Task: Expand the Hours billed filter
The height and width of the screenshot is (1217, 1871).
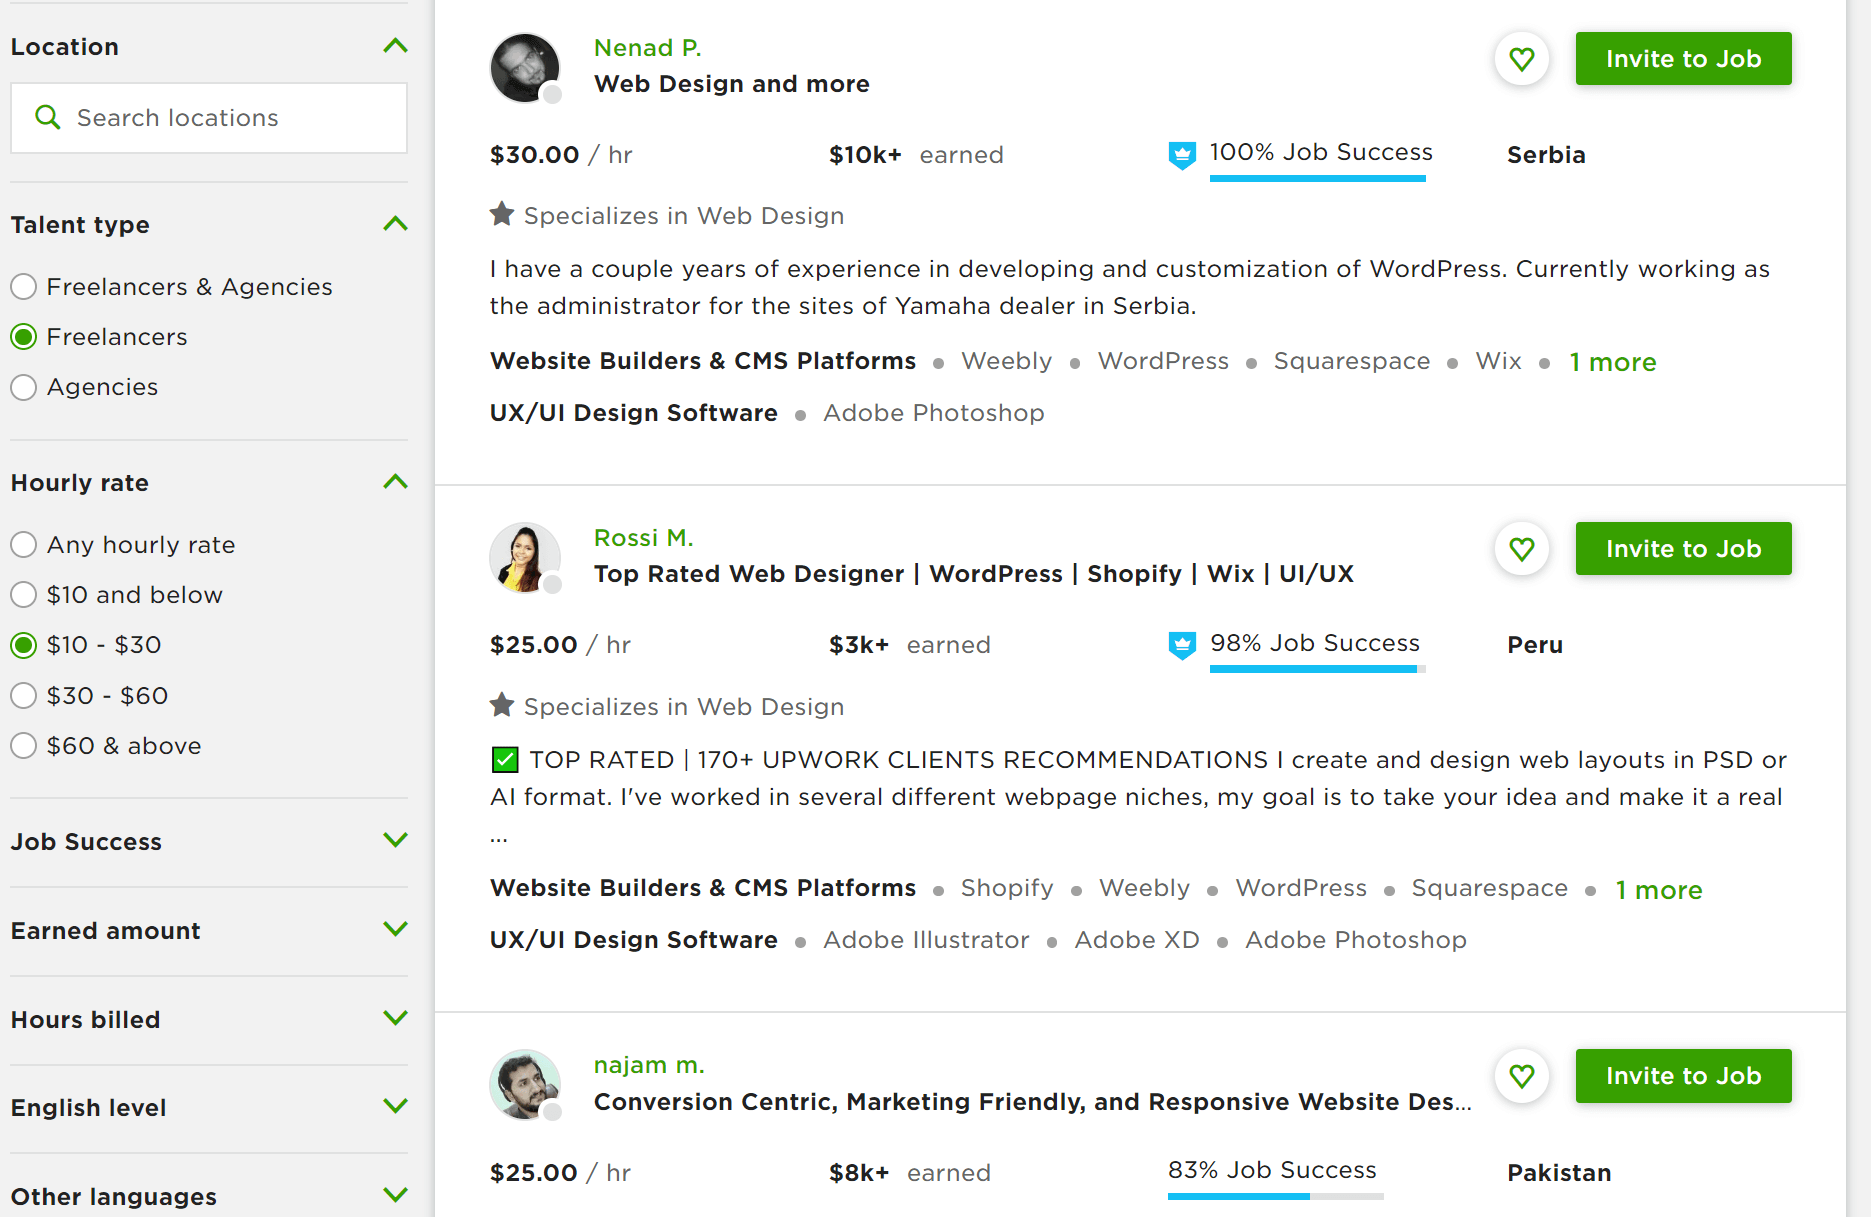Action: pyautogui.click(x=396, y=1018)
